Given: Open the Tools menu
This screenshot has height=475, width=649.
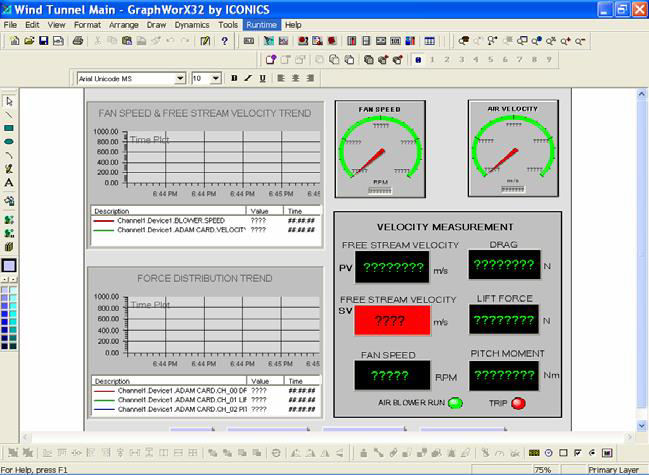Looking at the screenshot, I should pos(228,25).
